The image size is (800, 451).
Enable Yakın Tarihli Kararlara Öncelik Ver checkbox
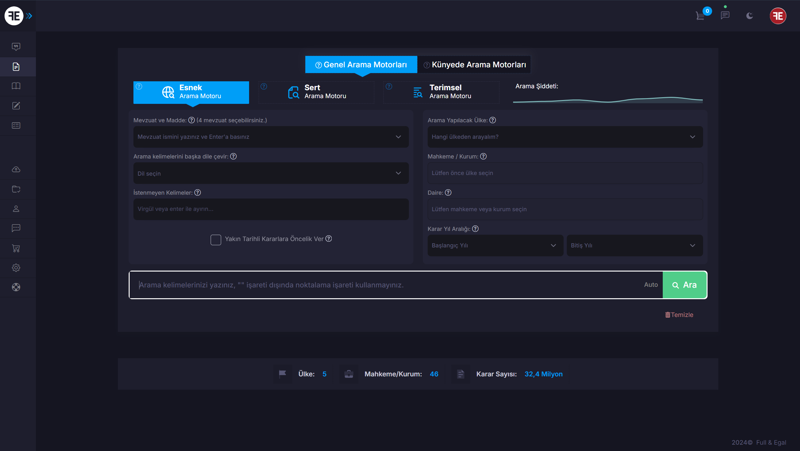pyautogui.click(x=215, y=239)
